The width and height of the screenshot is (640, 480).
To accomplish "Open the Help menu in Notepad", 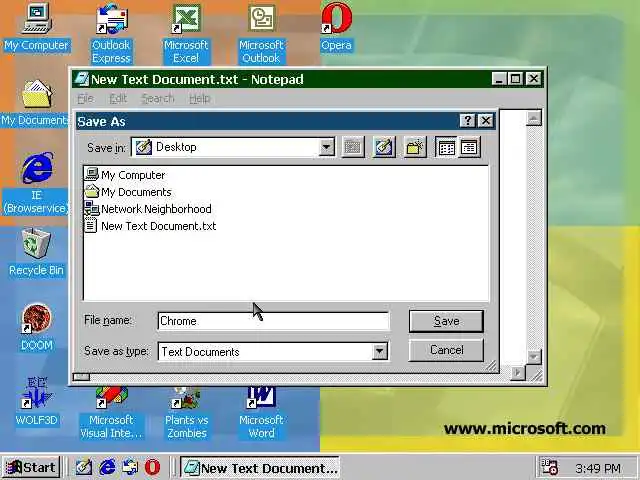I will point(200,98).
